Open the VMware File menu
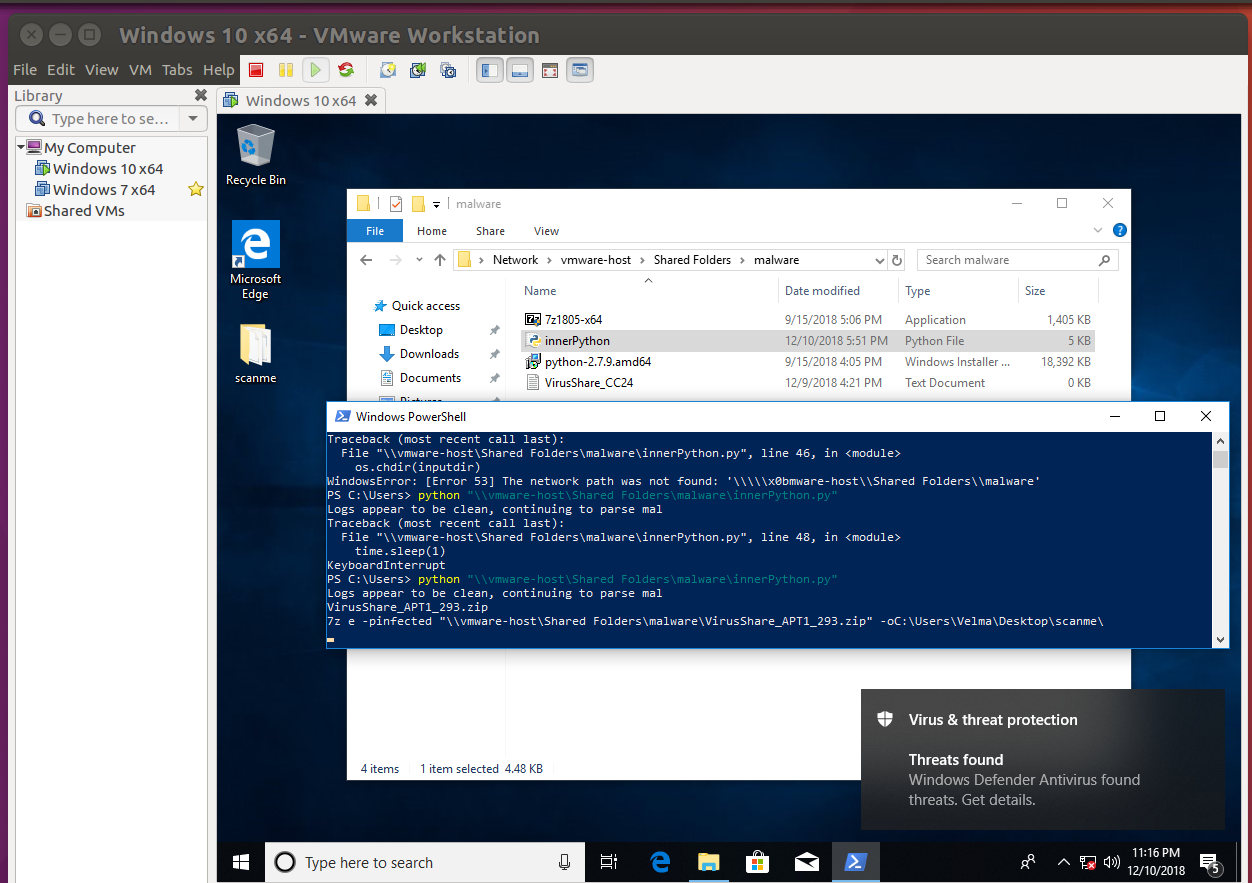This screenshot has height=883, width=1252. [25, 70]
